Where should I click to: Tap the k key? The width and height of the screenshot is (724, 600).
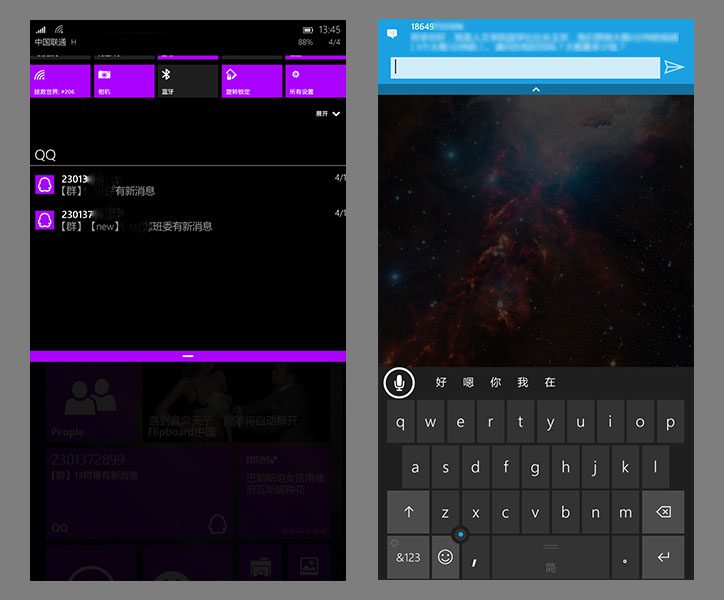(x=626, y=467)
